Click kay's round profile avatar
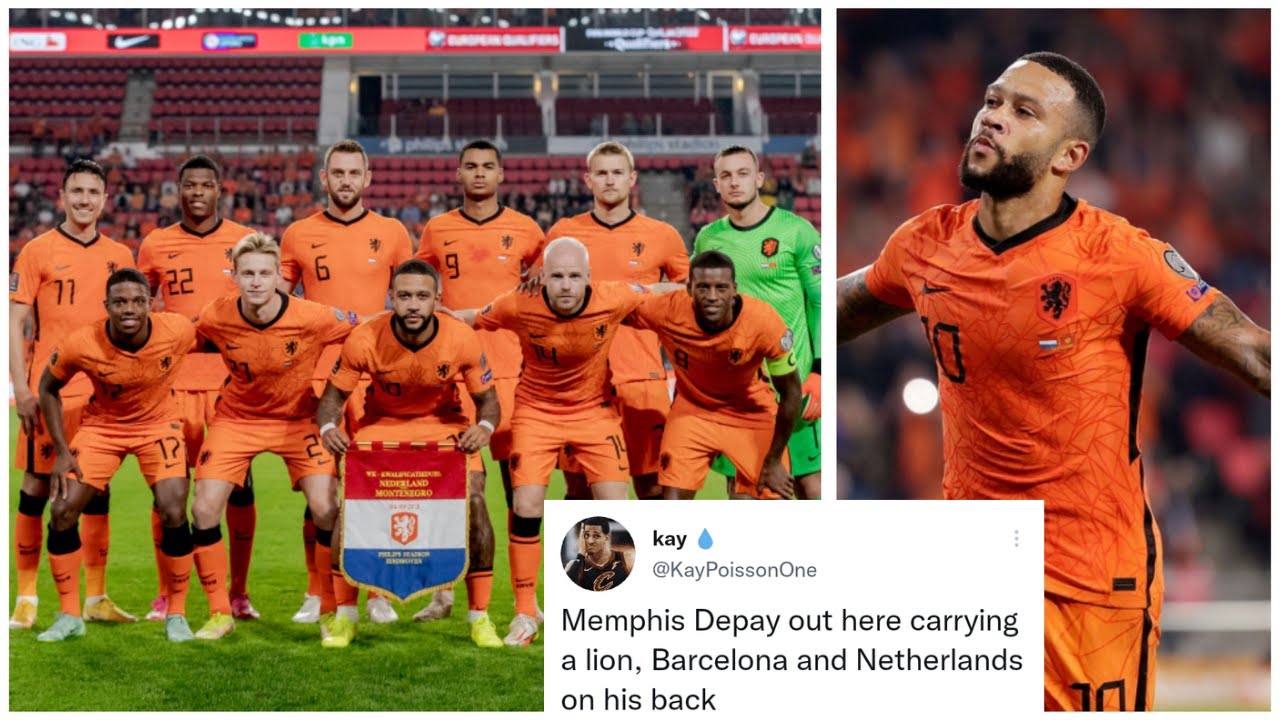This screenshot has width=1280, height=720. (x=598, y=554)
